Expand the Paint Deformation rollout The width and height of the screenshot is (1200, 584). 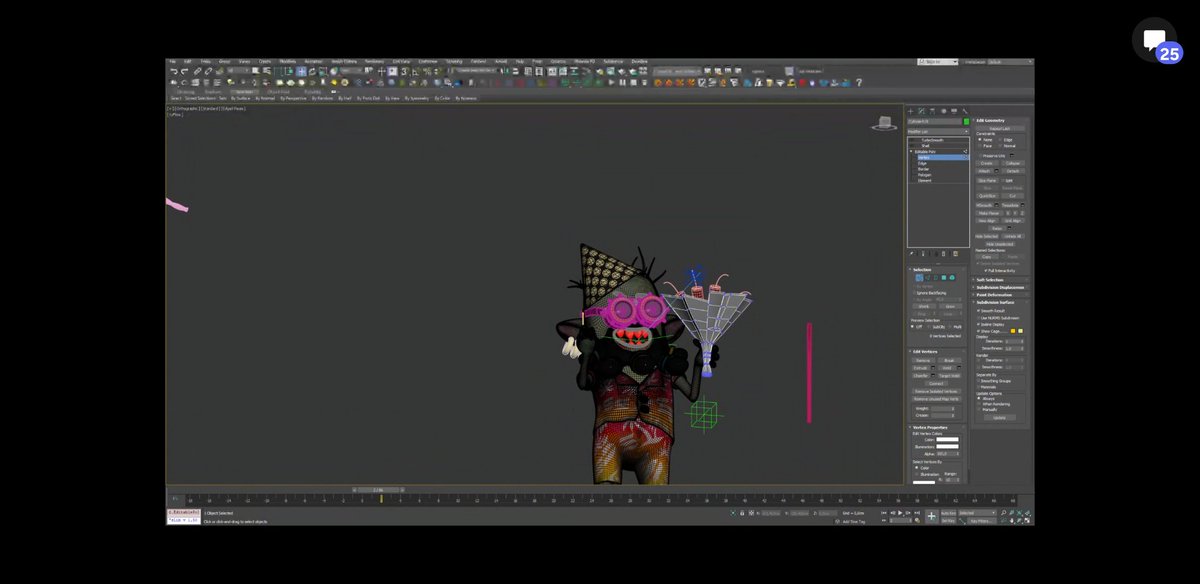(999, 295)
